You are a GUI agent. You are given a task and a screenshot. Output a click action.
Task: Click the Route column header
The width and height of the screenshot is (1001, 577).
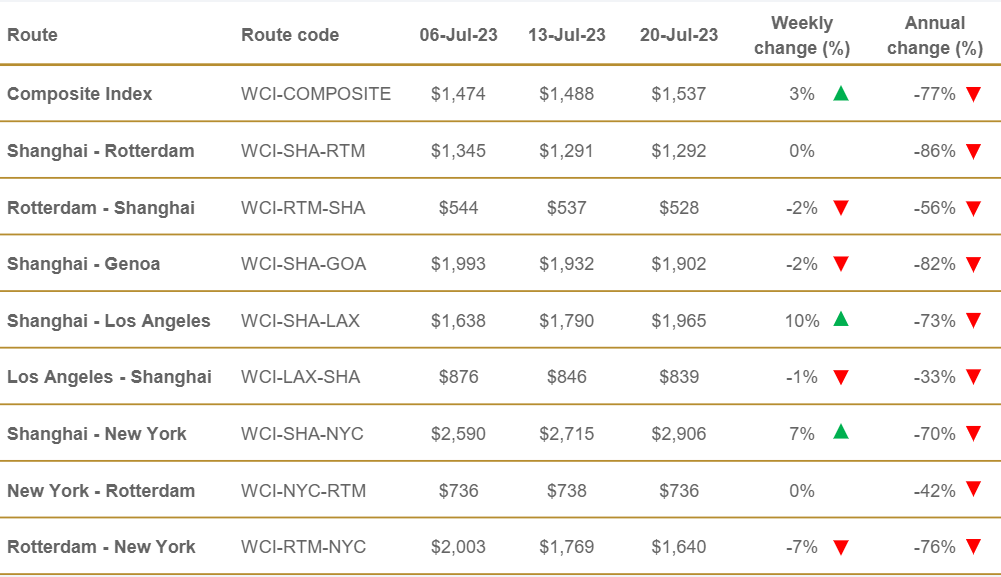(x=32, y=35)
